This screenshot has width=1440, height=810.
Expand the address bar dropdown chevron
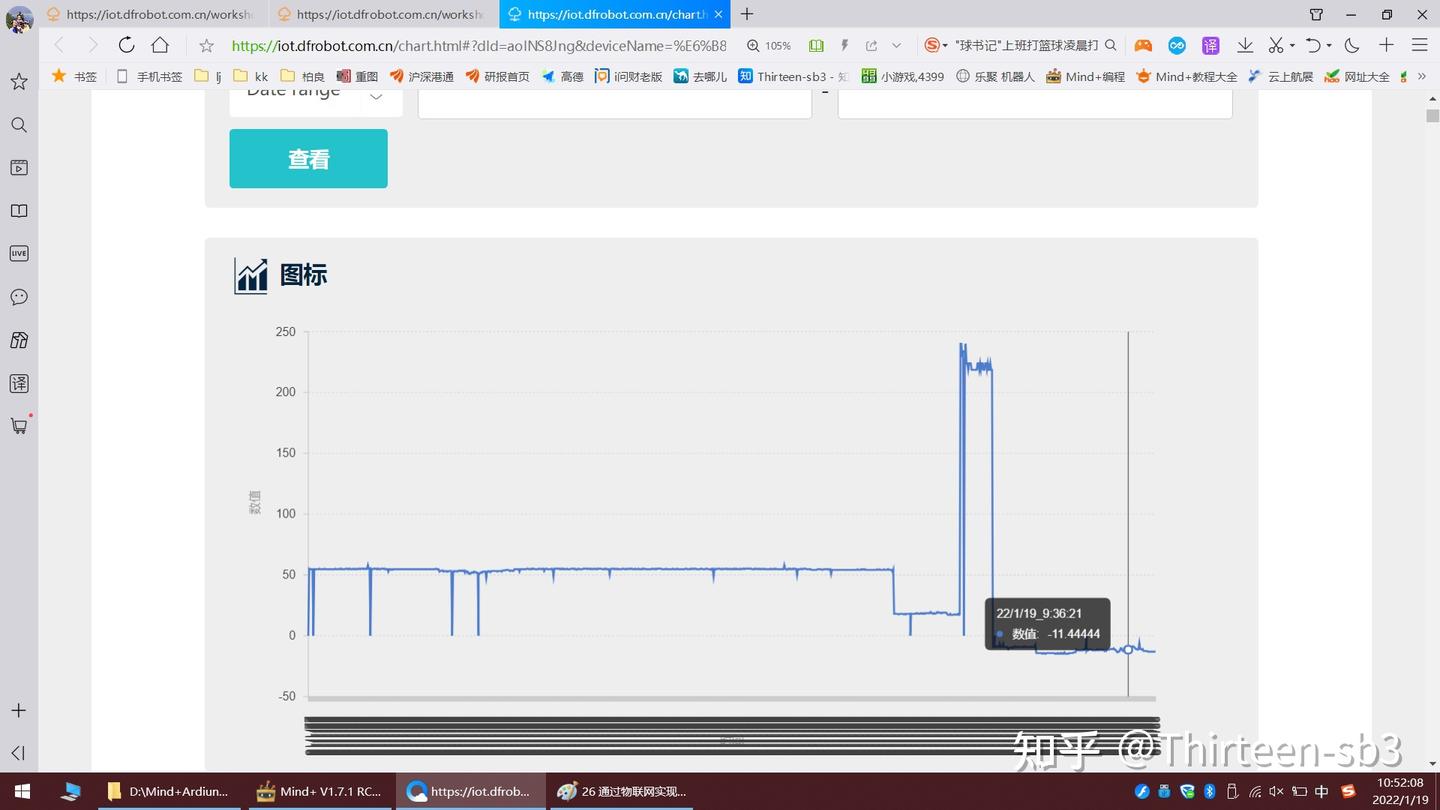click(x=896, y=46)
